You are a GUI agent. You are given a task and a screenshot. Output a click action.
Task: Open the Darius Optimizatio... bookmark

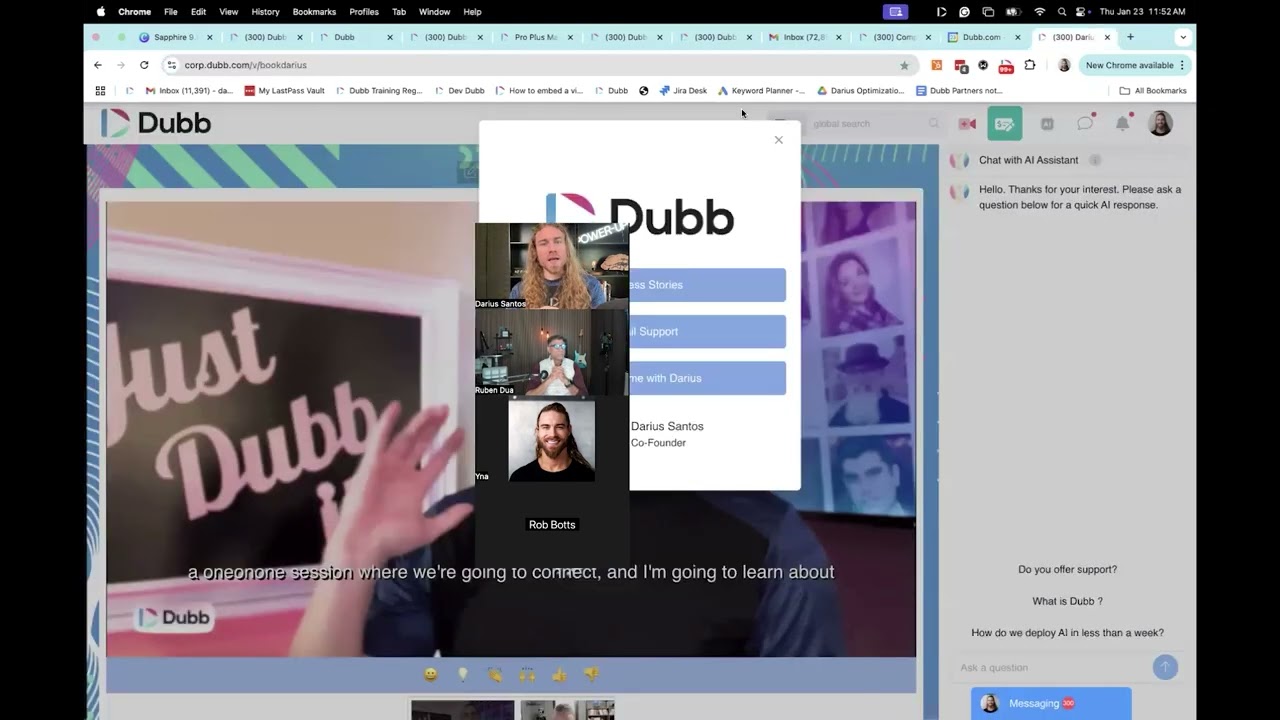pyautogui.click(x=860, y=90)
